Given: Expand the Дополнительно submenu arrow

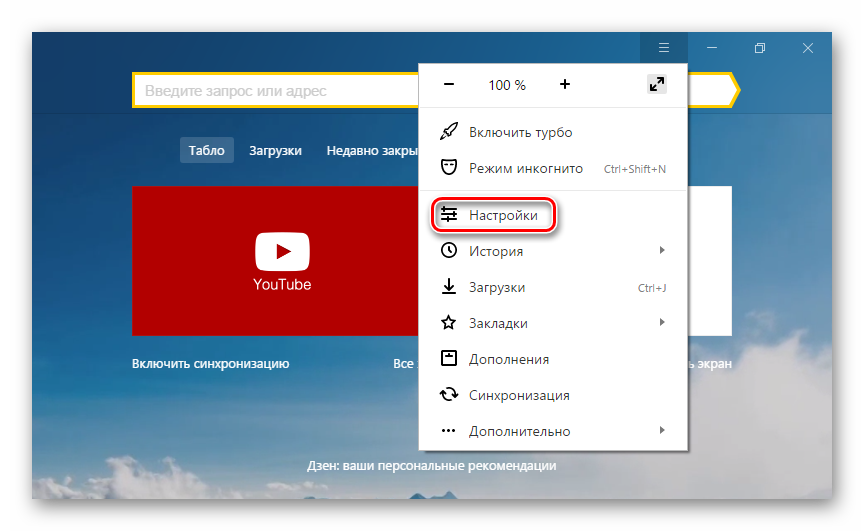Looking at the screenshot, I should click(x=662, y=431).
